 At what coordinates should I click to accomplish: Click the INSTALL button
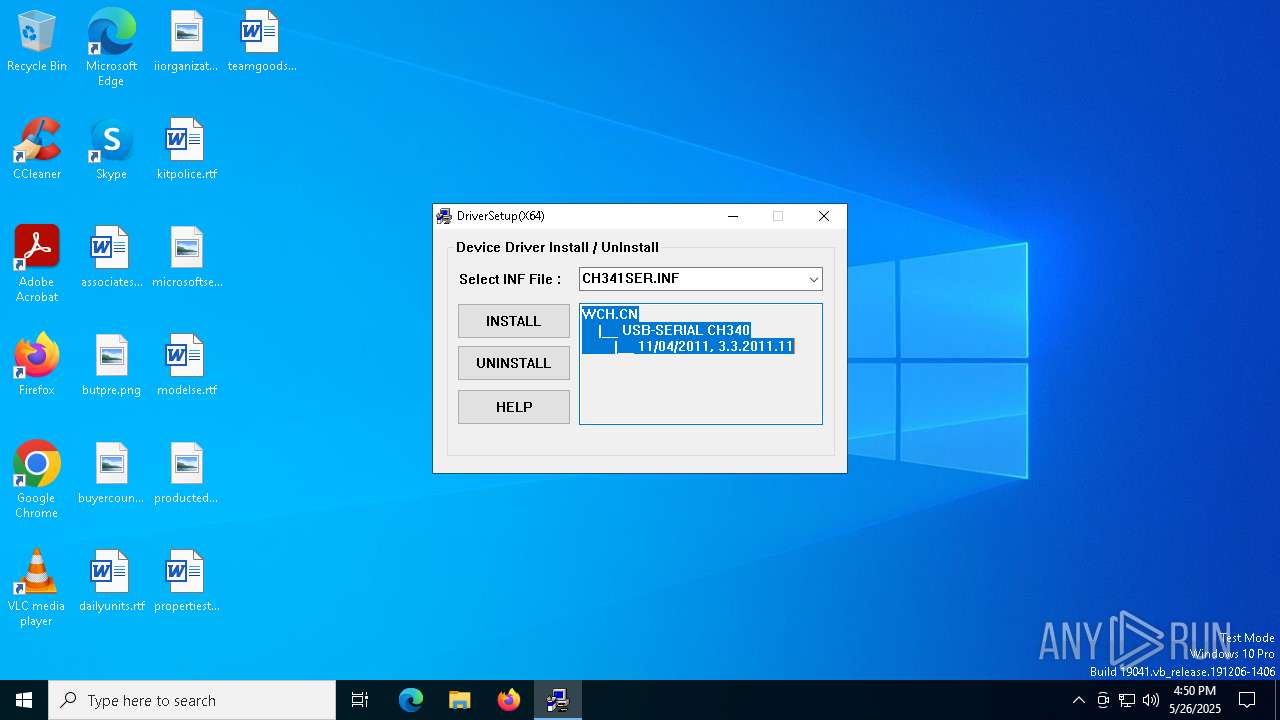514,321
